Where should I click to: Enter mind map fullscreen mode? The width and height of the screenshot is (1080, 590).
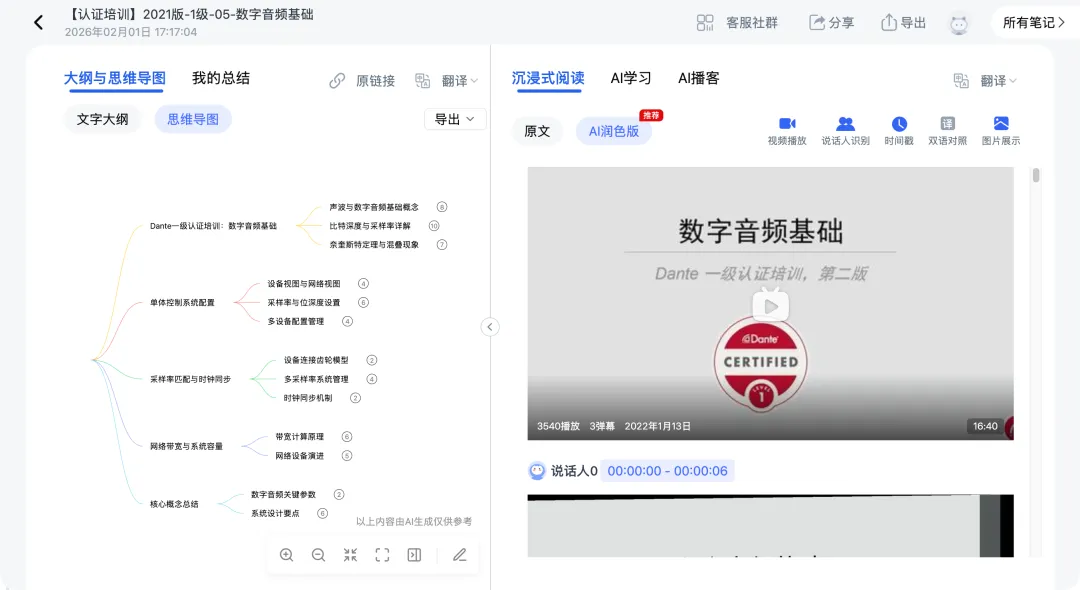click(x=382, y=555)
